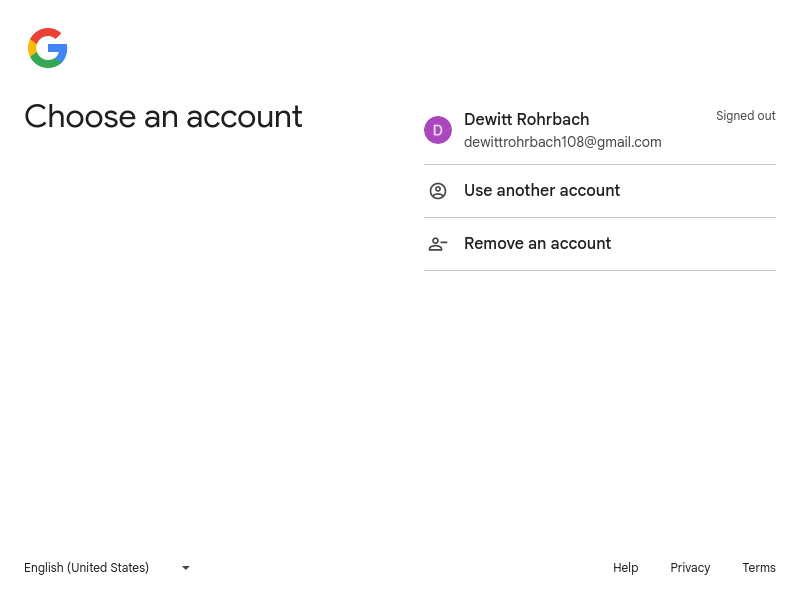The image size is (800, 600).
Task: Select the Dewitt Rohrbach account name
Action: tap(526, 120)
